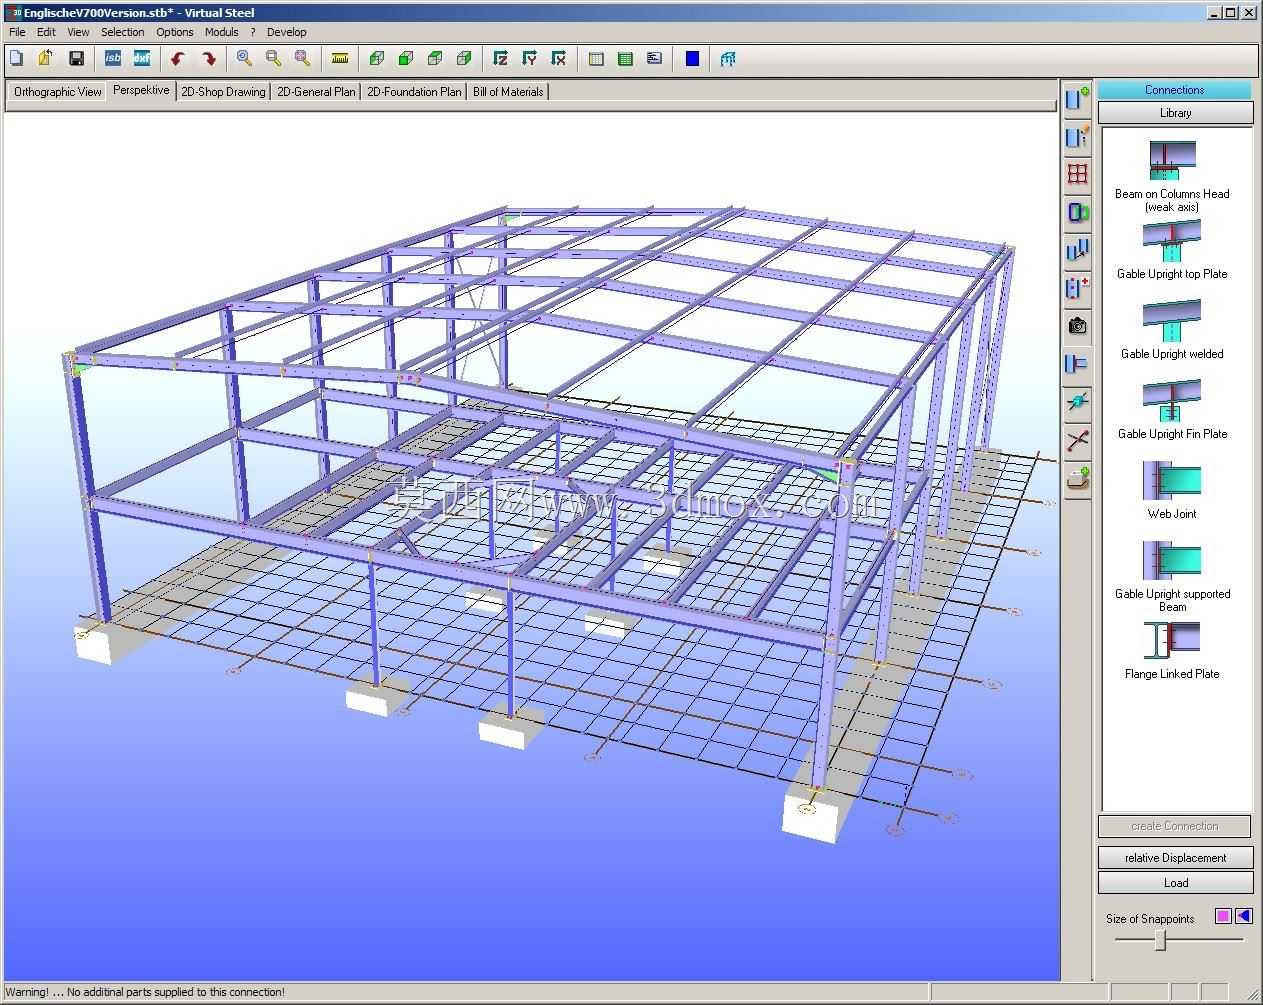Screen dimensions: 1263x1005
Task: Open the Options menu
Action: [x=175, y=32]
